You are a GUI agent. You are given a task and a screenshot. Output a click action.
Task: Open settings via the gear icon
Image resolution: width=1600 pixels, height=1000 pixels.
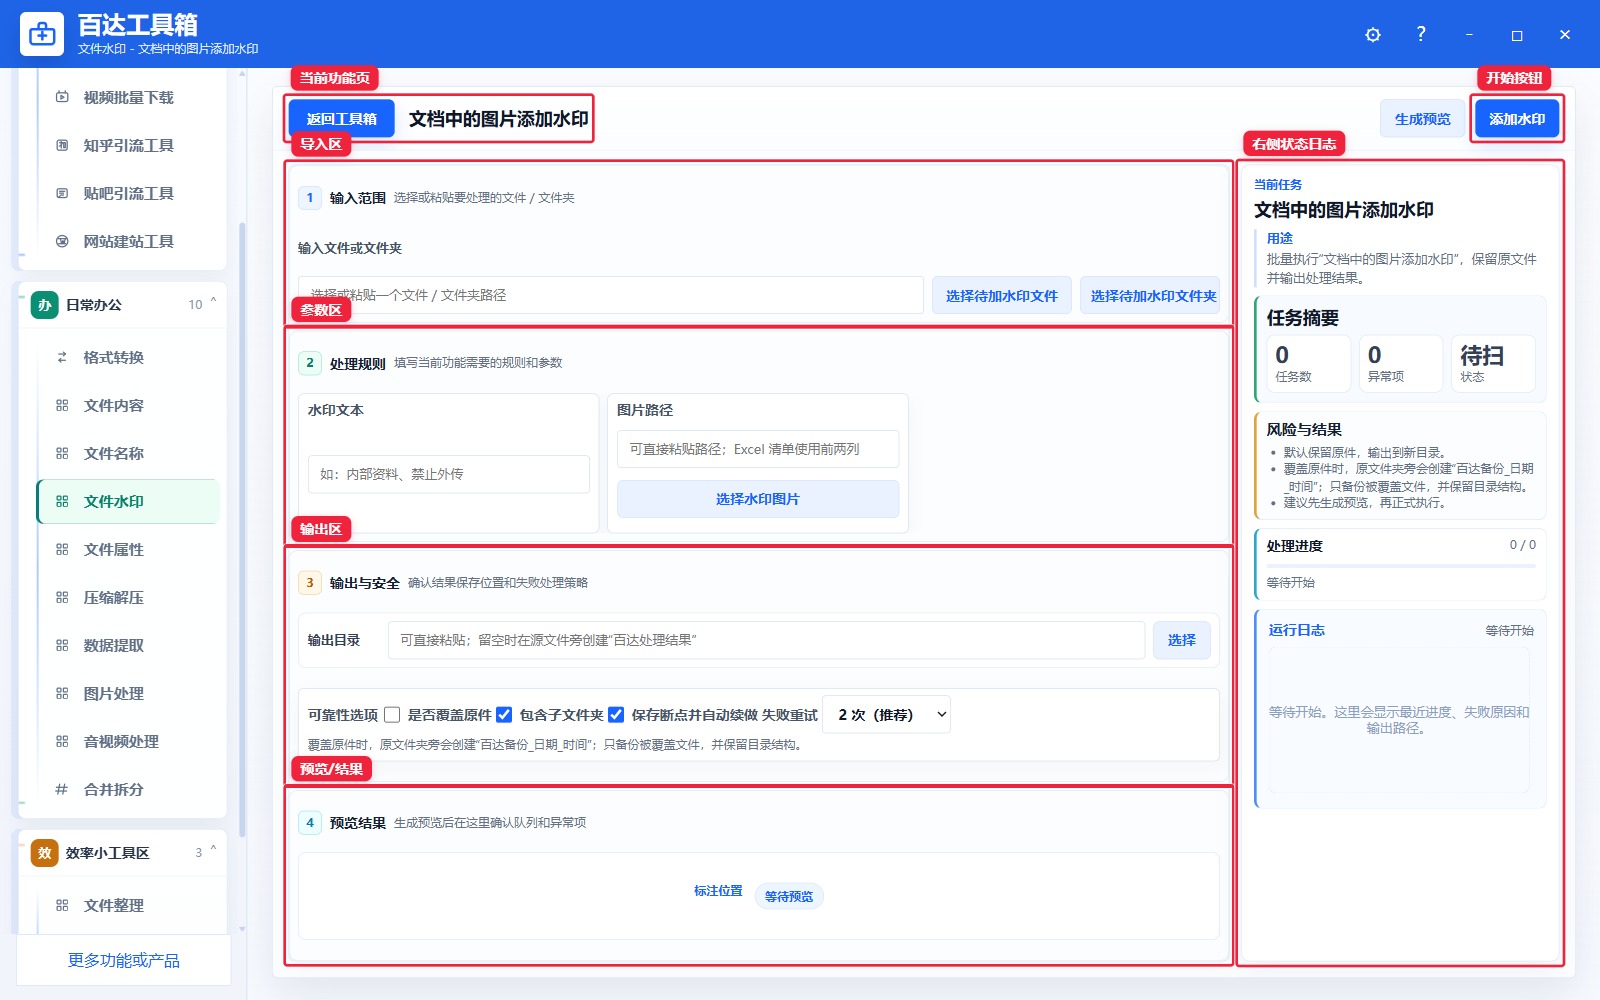(1373, 35)
